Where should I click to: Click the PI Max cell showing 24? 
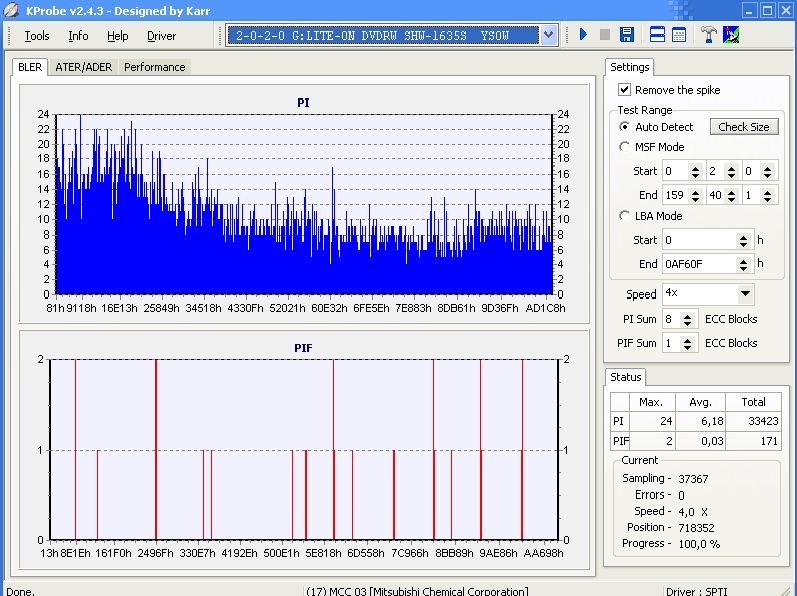[x=652, y=421]
